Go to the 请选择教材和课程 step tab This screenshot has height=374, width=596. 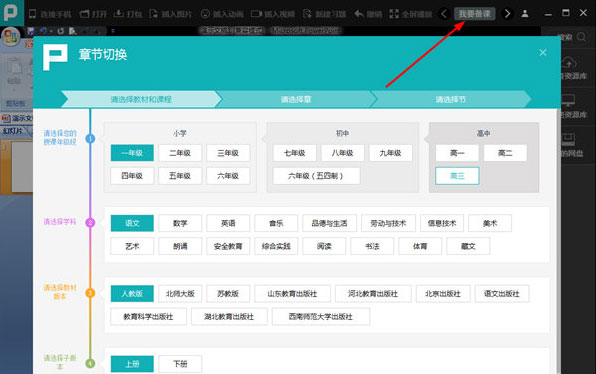point(141,99)
